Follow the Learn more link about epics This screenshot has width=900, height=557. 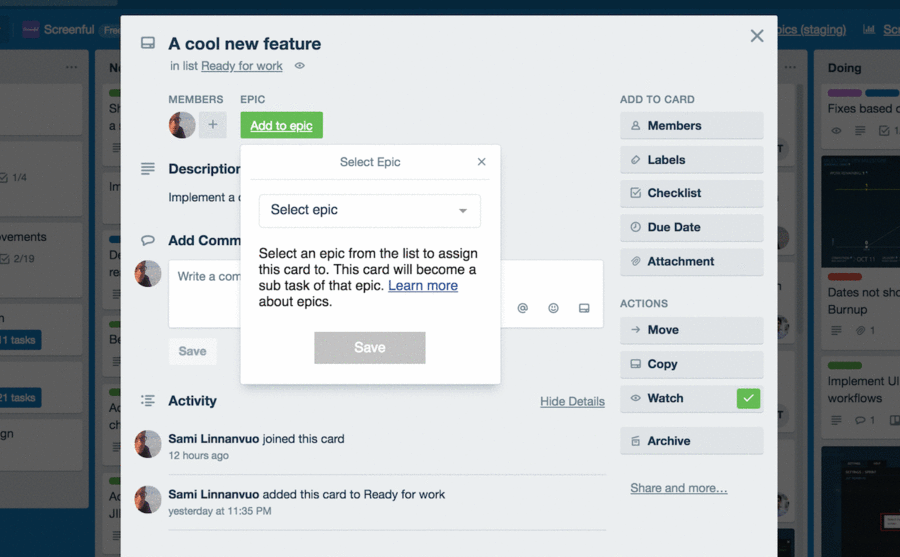point(423,286)
